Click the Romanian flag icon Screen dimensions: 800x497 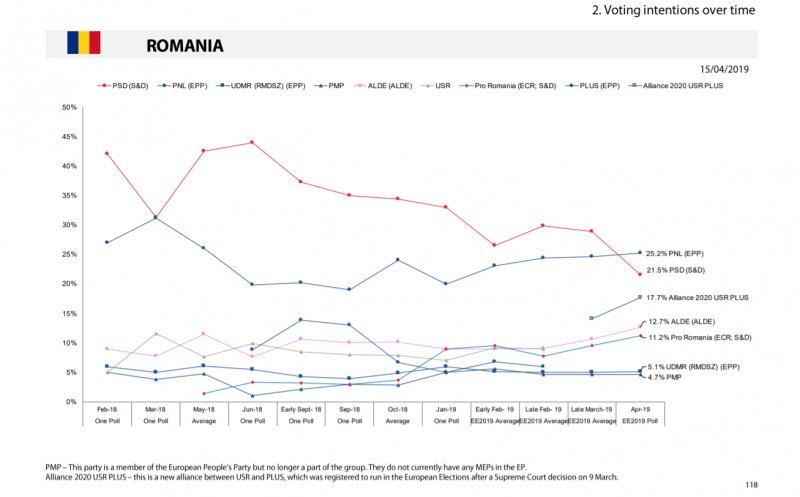pos(83,42)
